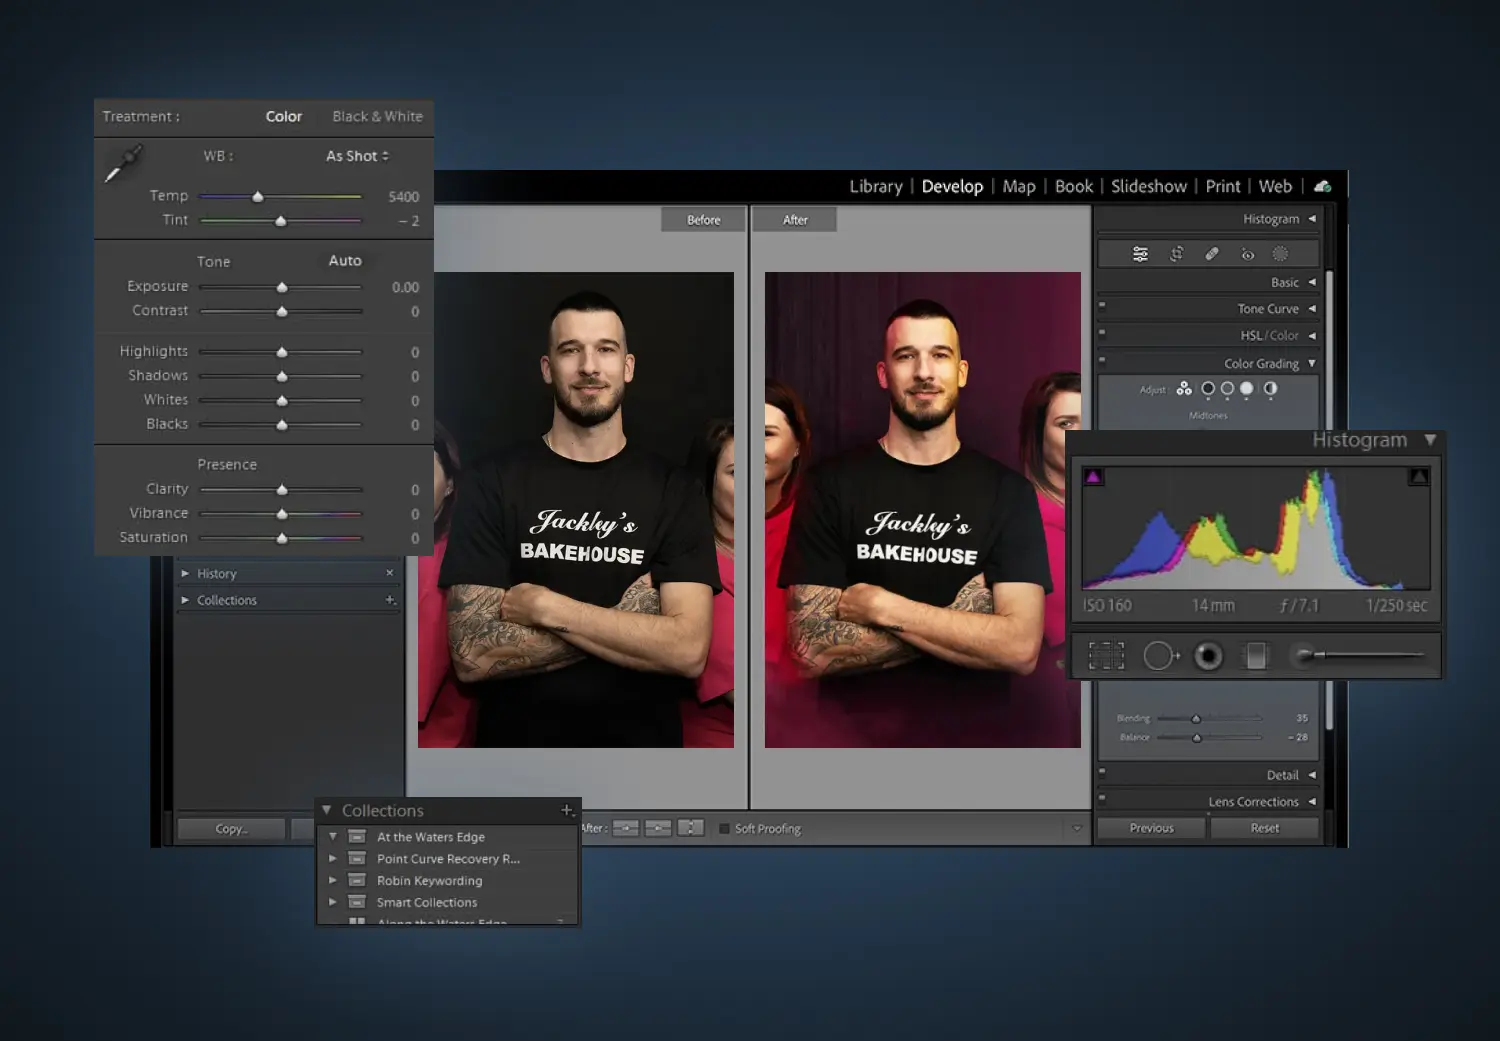1500x1041 pixels.
Task: Switch Color Grading to the Global wheel
Action: click(x=1270, y=389)
